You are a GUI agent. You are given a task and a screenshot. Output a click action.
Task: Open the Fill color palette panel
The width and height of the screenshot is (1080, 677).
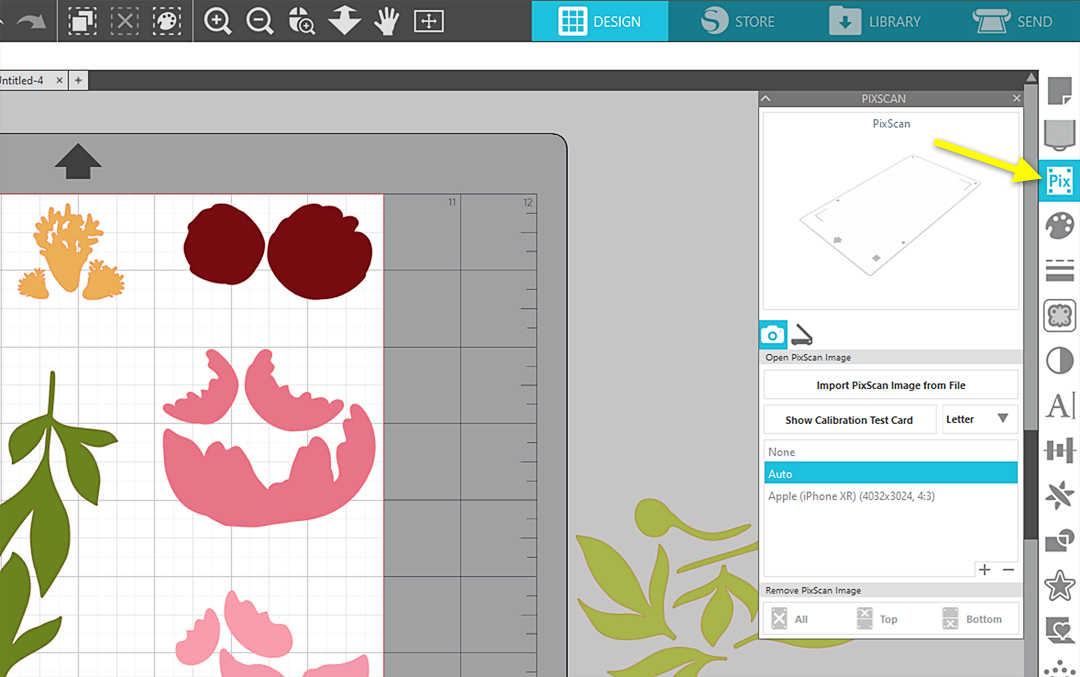point(1059,225)
